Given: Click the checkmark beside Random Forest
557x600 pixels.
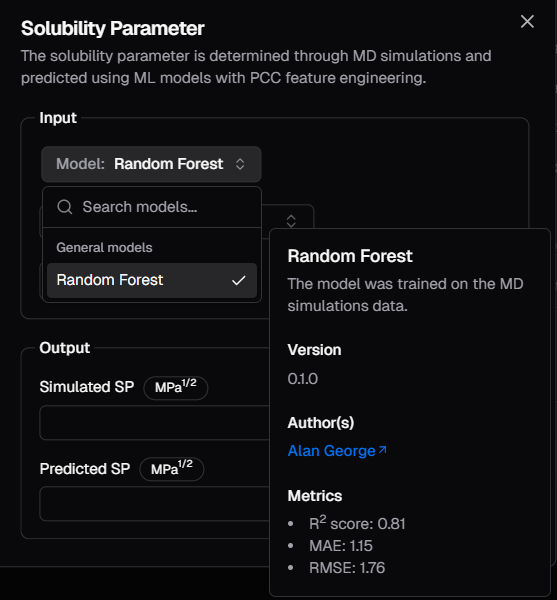Looking at the screenshot, I should coord(238,280).
